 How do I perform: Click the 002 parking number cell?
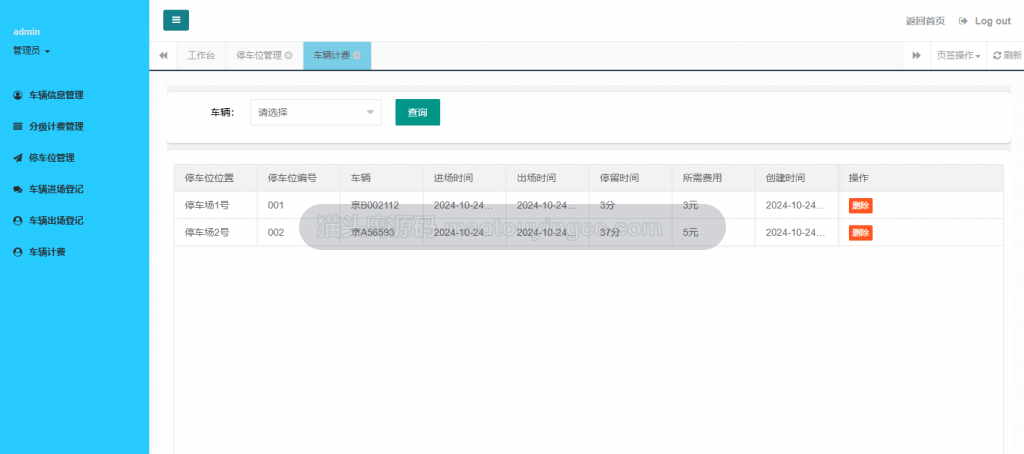tap(298, 233)
